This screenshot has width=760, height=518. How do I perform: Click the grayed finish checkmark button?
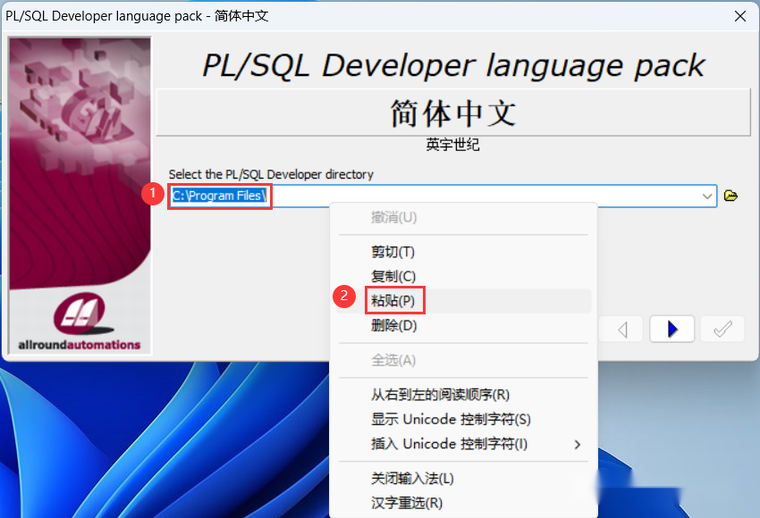coord(722,330)
